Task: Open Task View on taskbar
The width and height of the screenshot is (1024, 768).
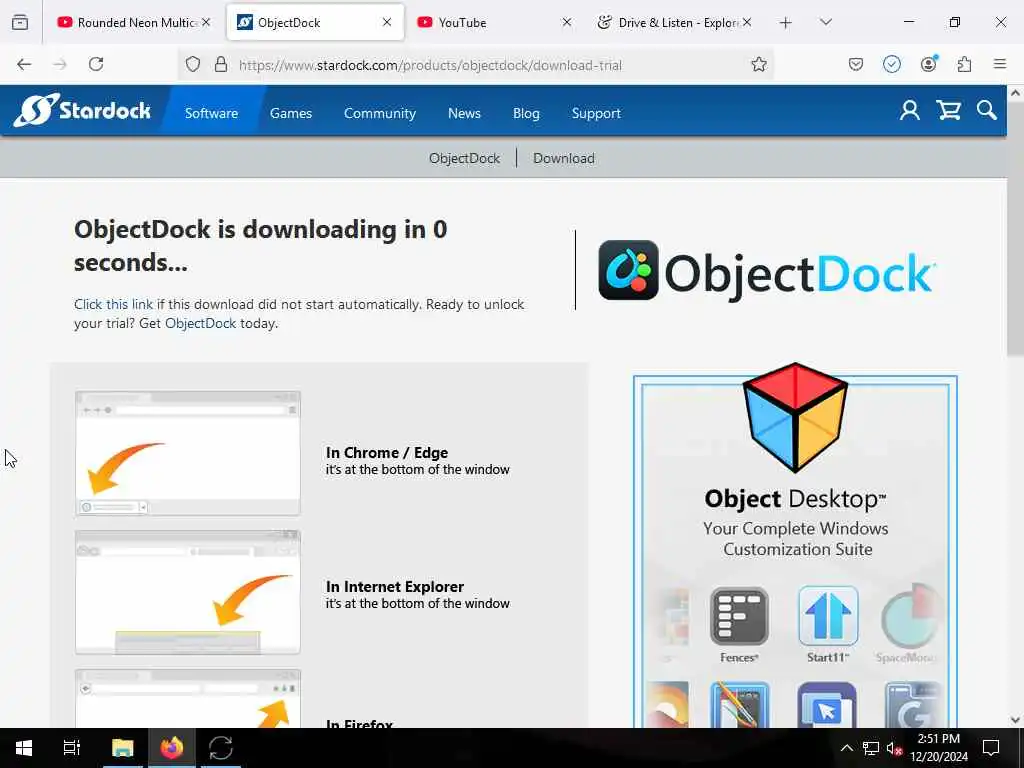Action: click(x=72, y=748)
